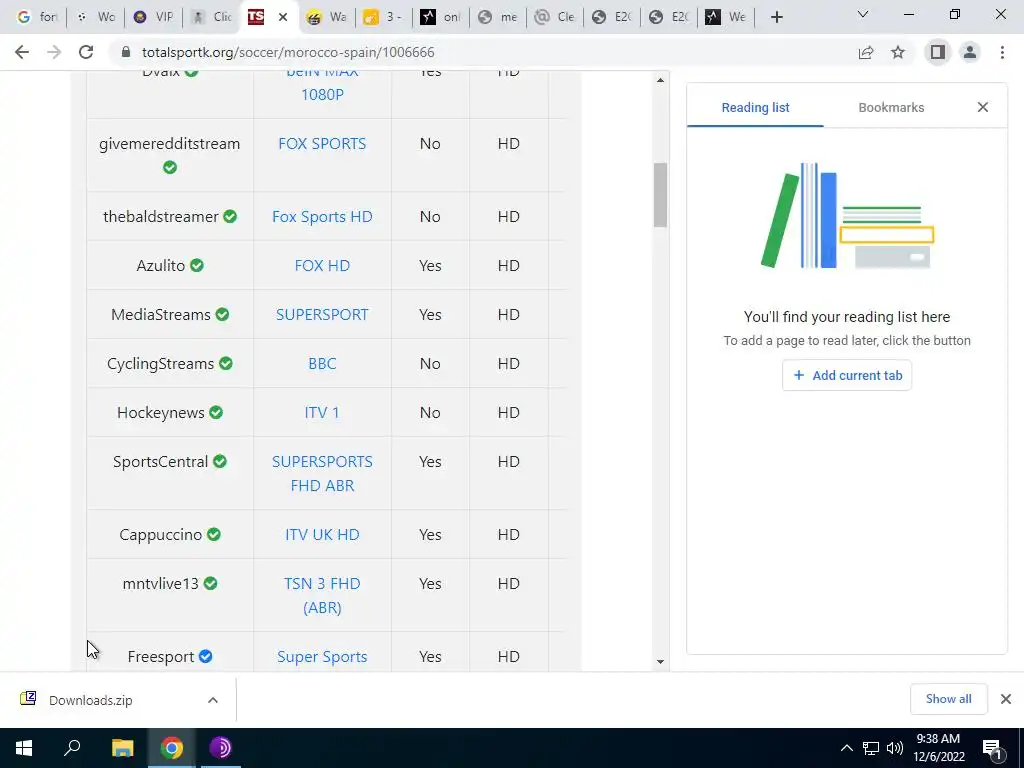The height and width of the screenshot is (768, 1024).
Task: Click the CyclingStreams streamer name
Action: (161, 364)
